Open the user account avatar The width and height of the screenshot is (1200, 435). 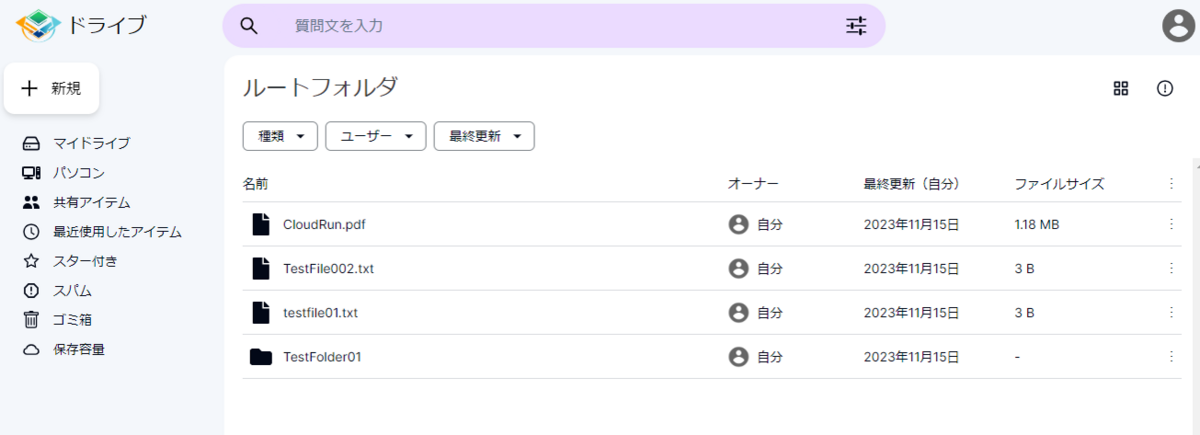[x=1179, y=26]
